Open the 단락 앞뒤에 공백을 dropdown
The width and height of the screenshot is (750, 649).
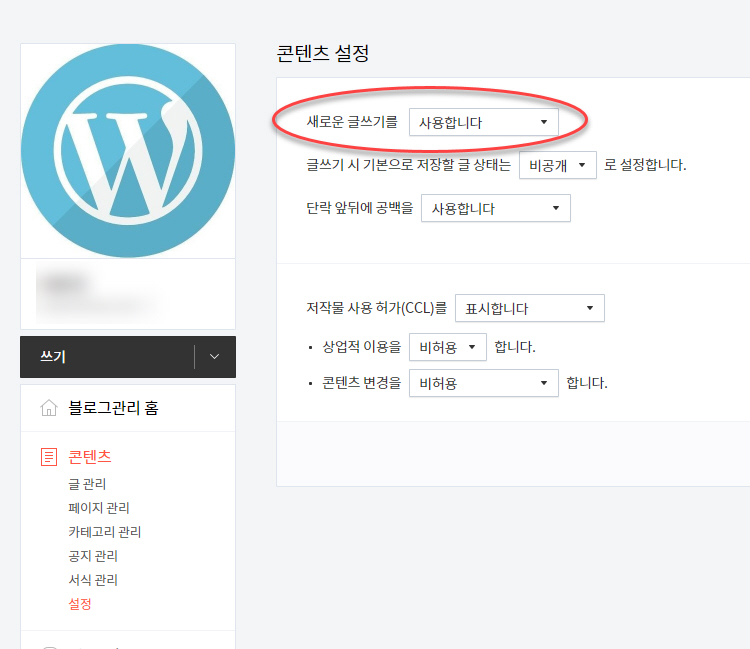tap(496, 208)
